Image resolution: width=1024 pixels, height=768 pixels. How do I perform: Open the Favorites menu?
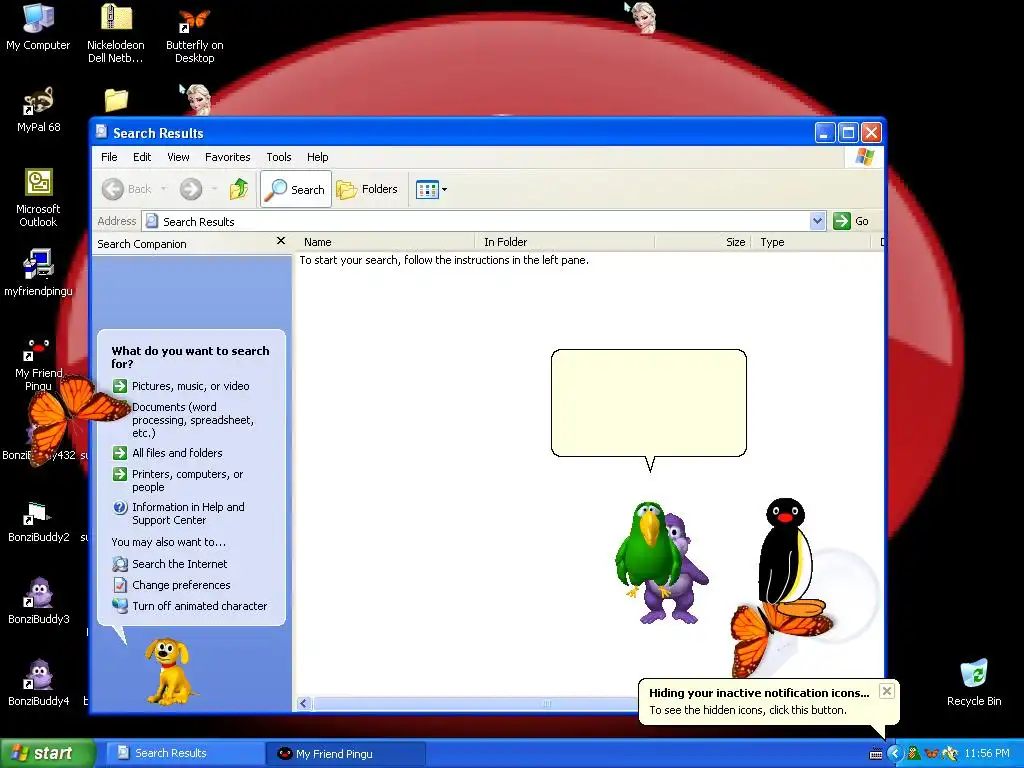coord(227,157)
